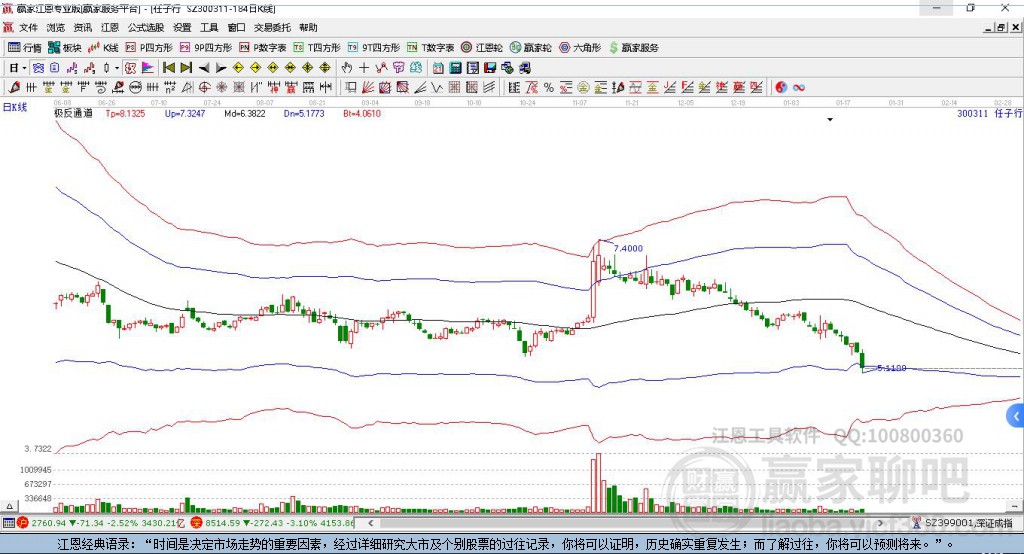Click the 深 Shenzhen index badge
The width and height of the screenshot is (1024, 554).
click(x=196, y=523)
